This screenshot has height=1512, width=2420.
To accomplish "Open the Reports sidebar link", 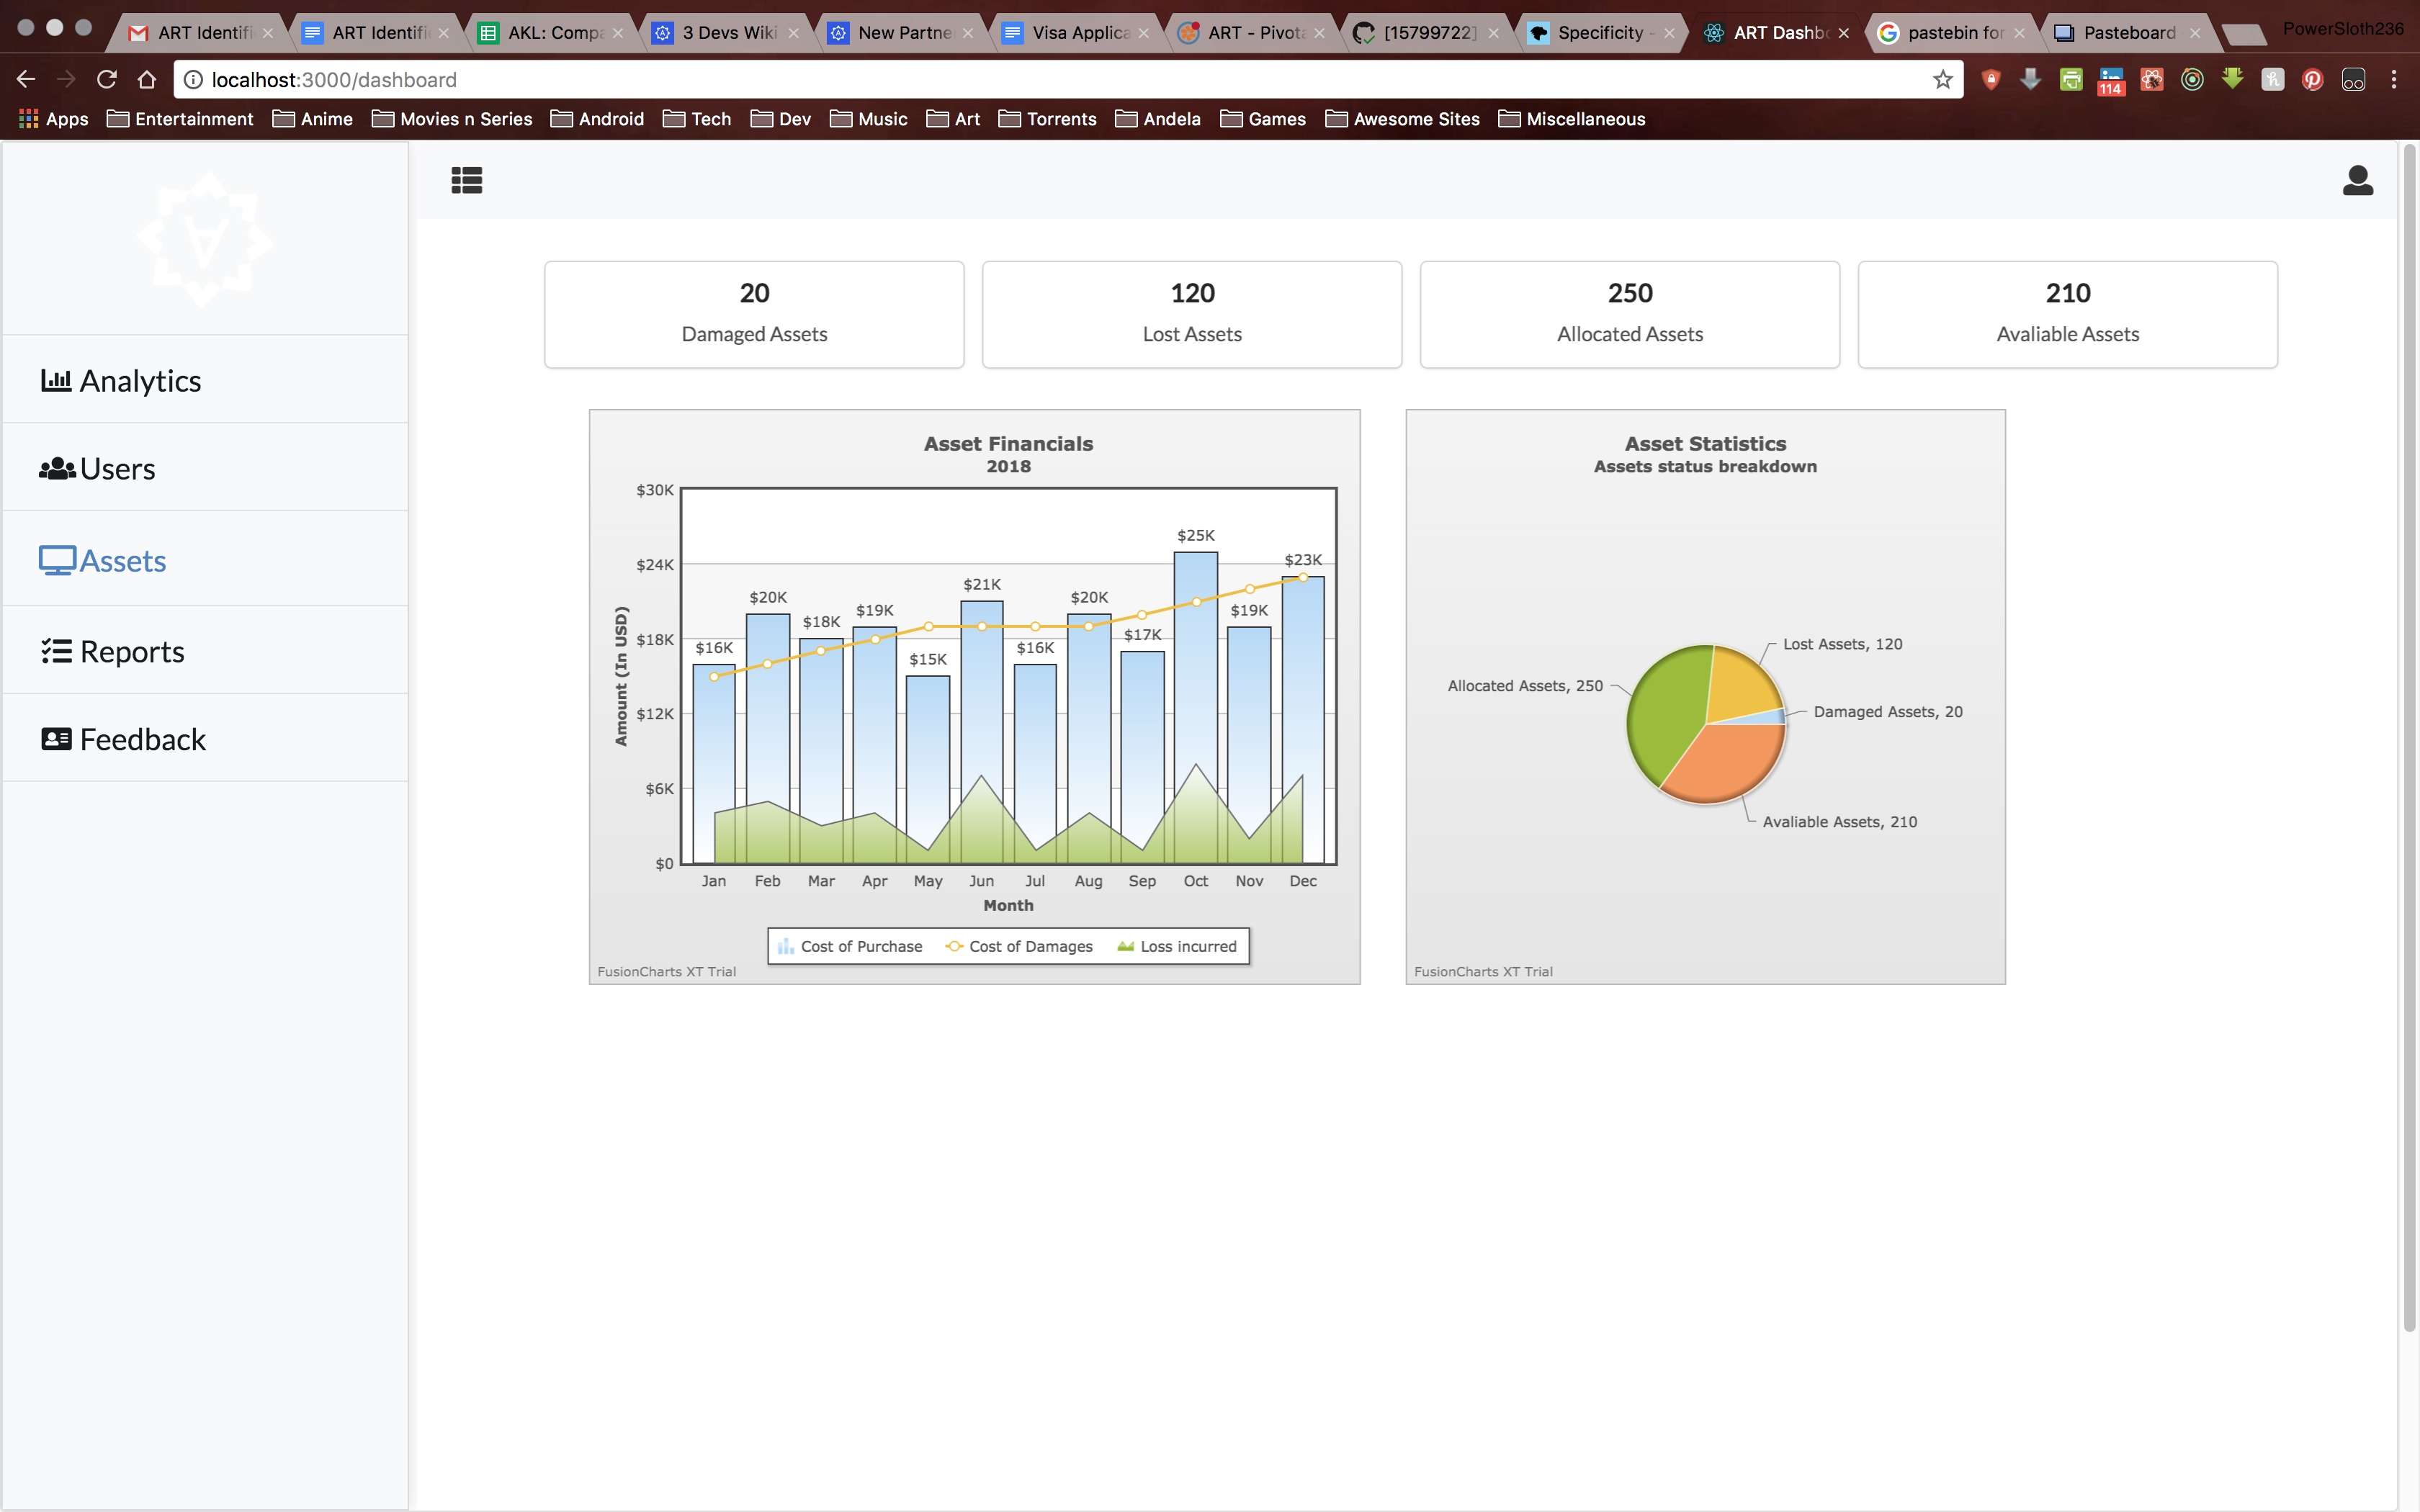I will [x=205, y=651].
